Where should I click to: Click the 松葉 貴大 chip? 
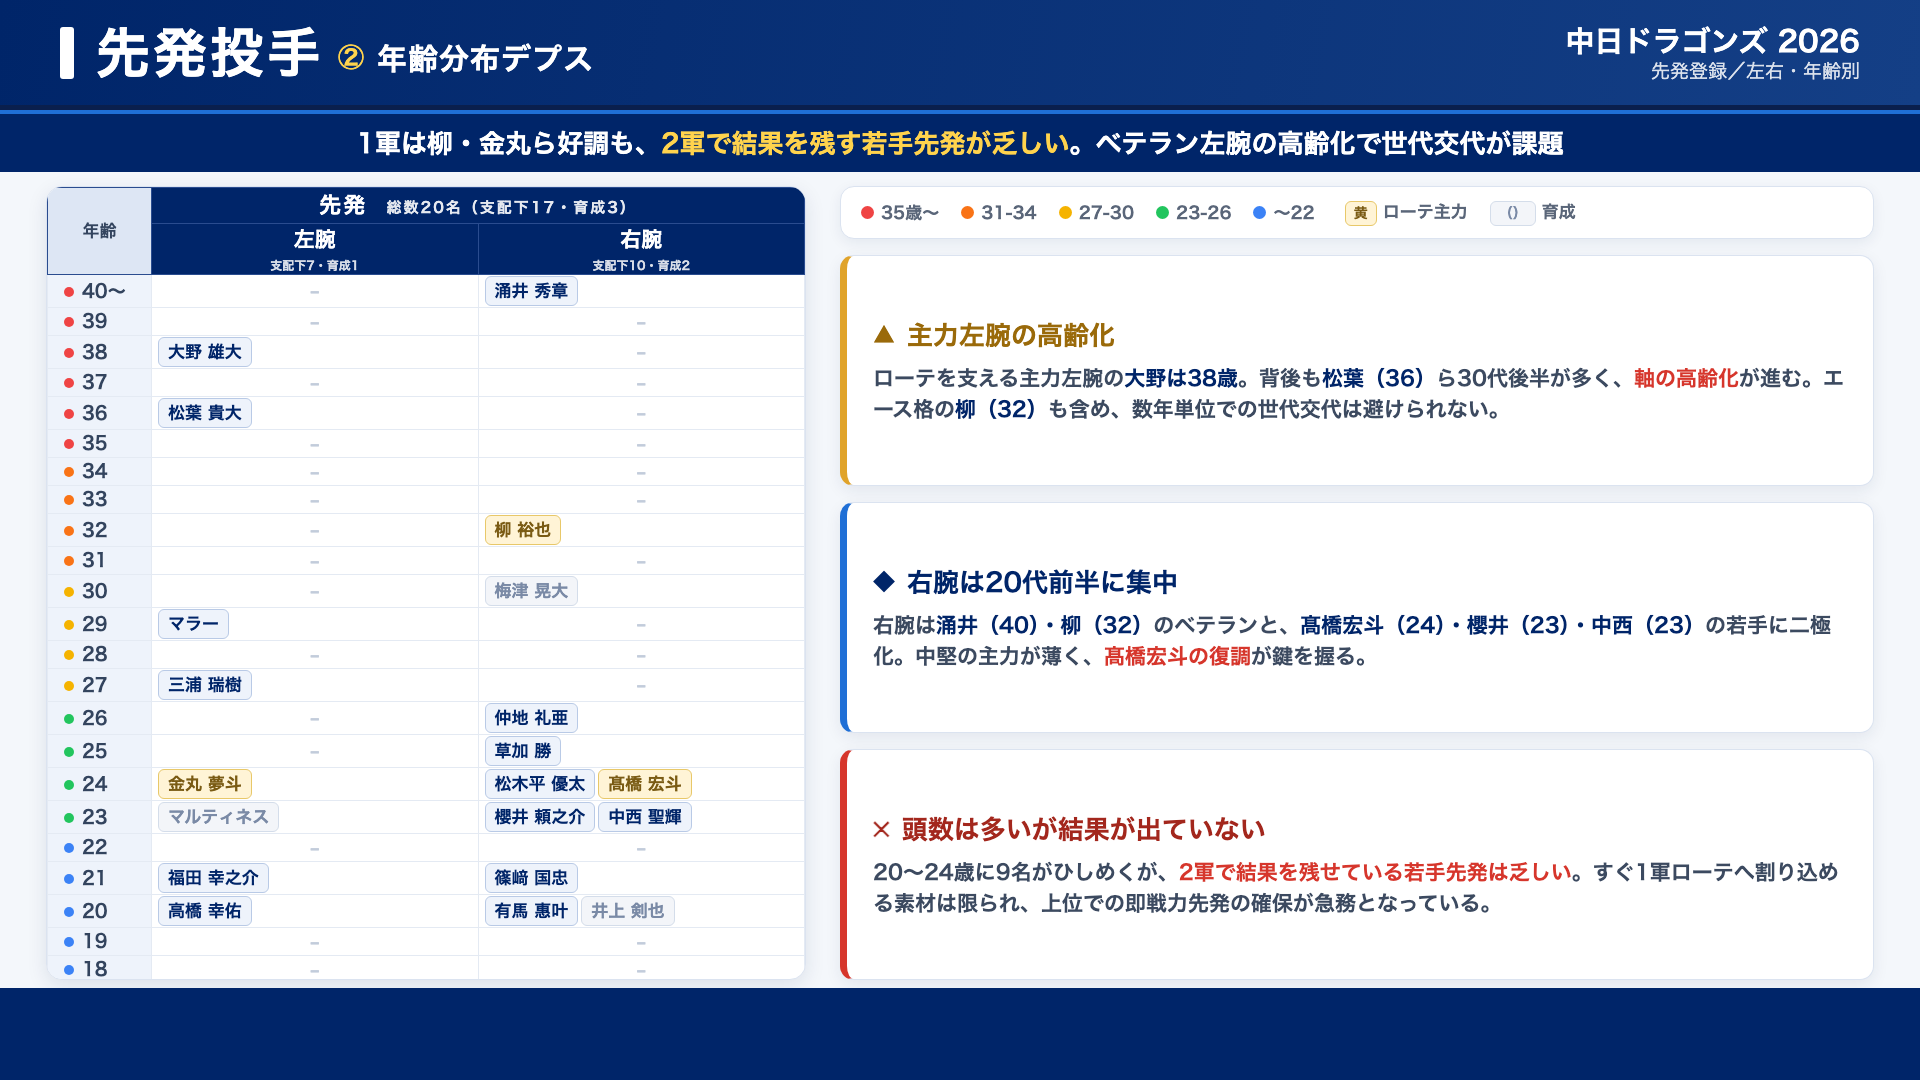(x=205, y=413)
